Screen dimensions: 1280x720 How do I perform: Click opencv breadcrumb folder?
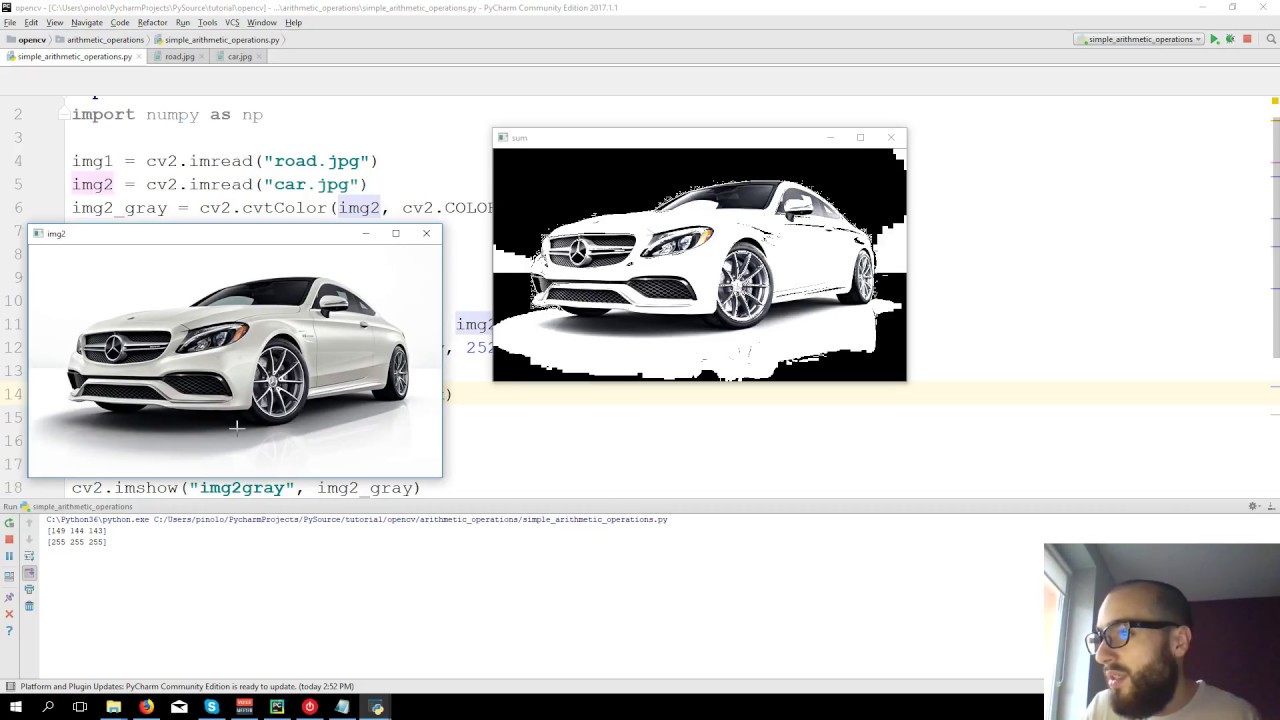(x=26, y=40)
